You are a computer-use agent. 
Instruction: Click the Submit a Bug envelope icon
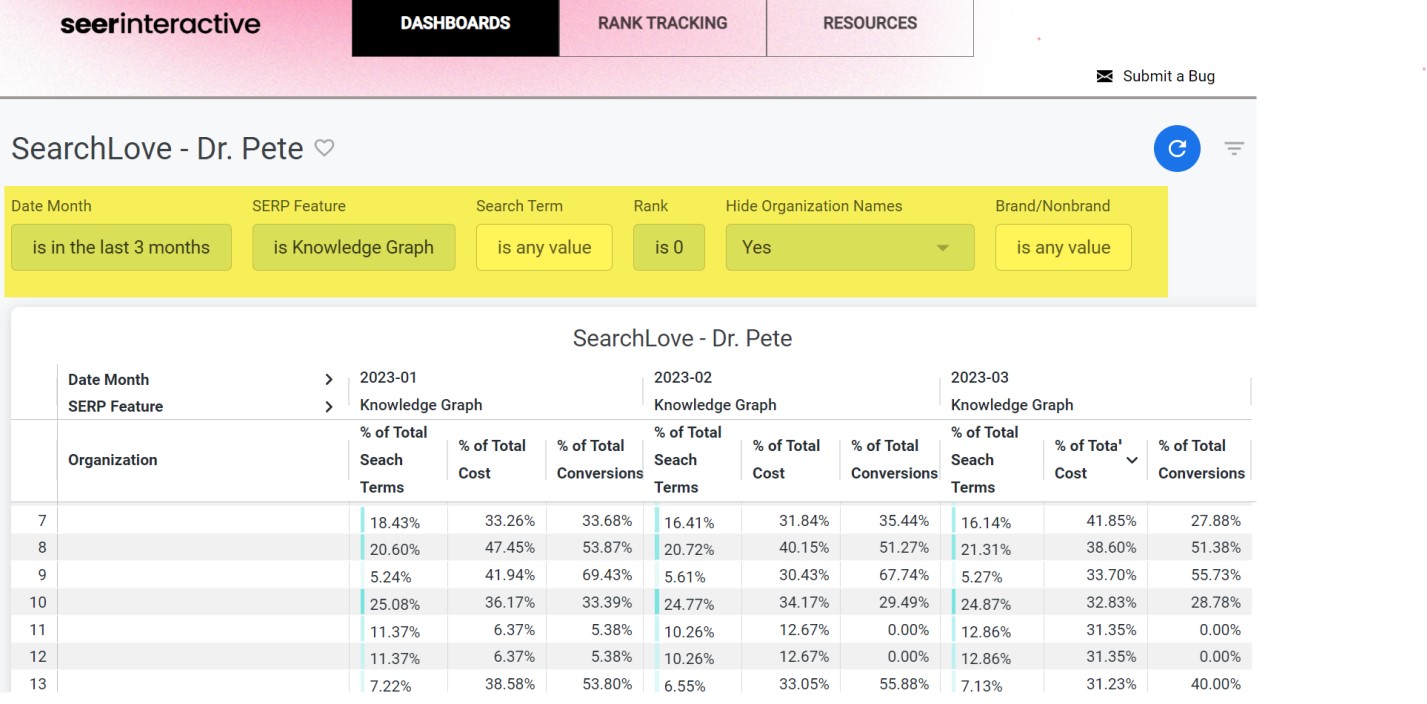point(1104,76)
